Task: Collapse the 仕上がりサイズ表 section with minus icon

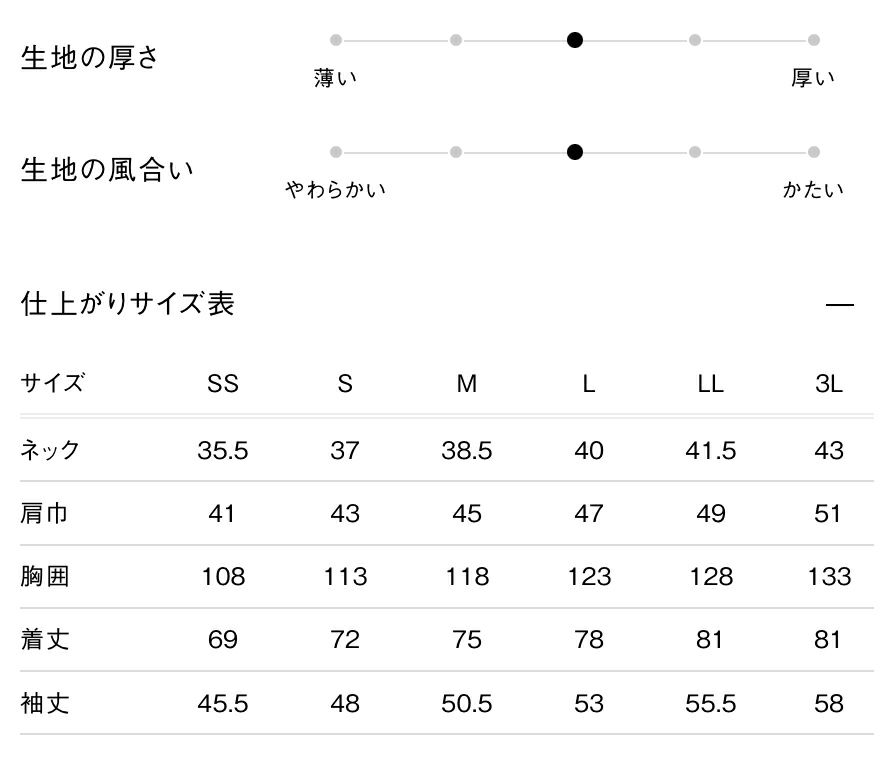Action: [840, 305]
